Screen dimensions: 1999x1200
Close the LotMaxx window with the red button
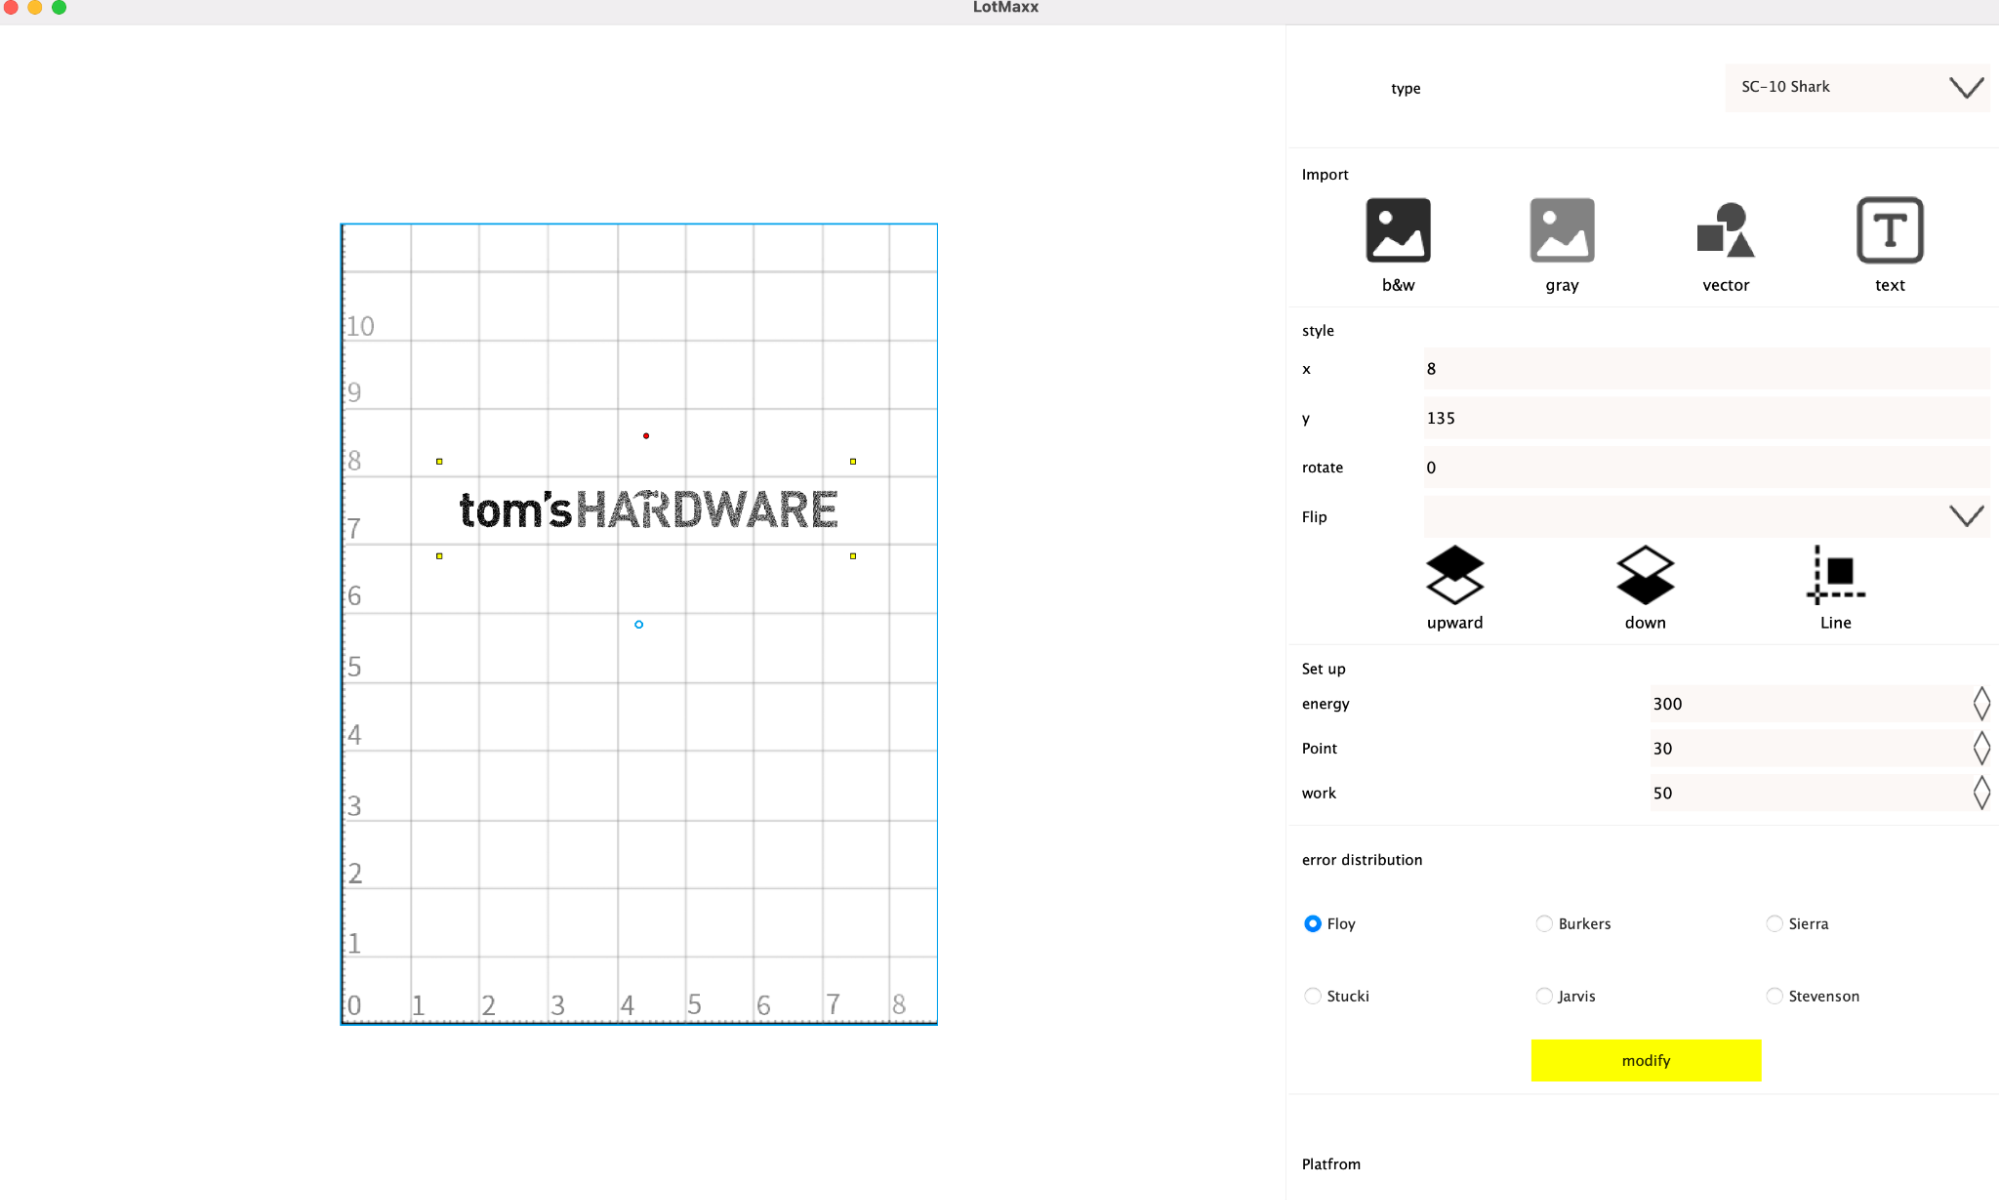[11, 7]
